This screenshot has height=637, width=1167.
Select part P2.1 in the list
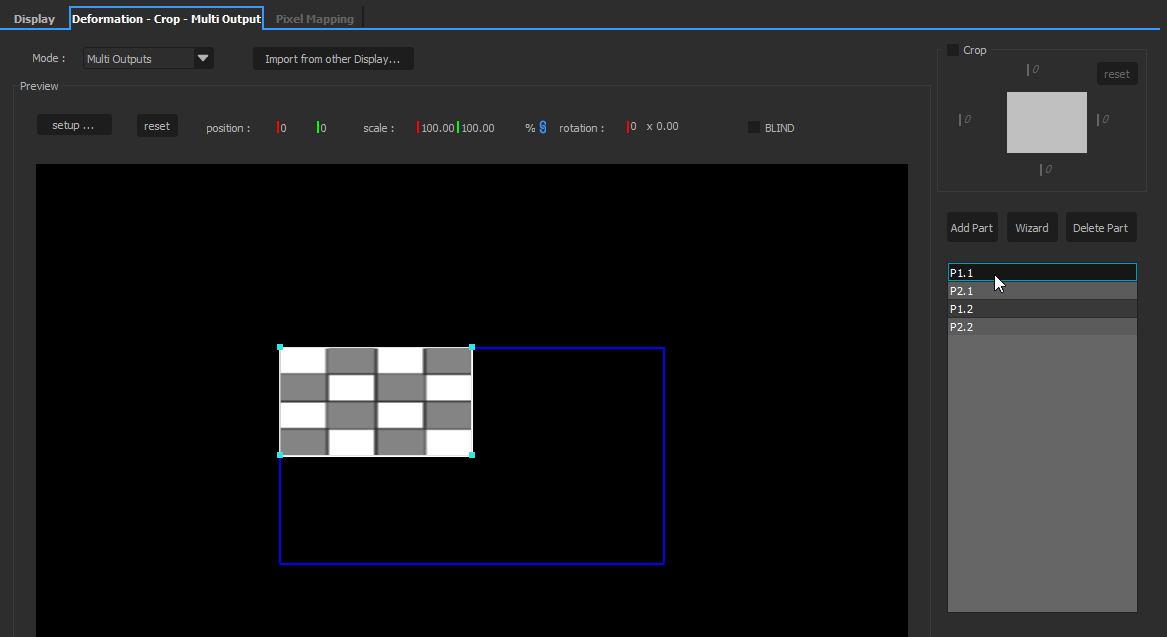click(1041, 291)
